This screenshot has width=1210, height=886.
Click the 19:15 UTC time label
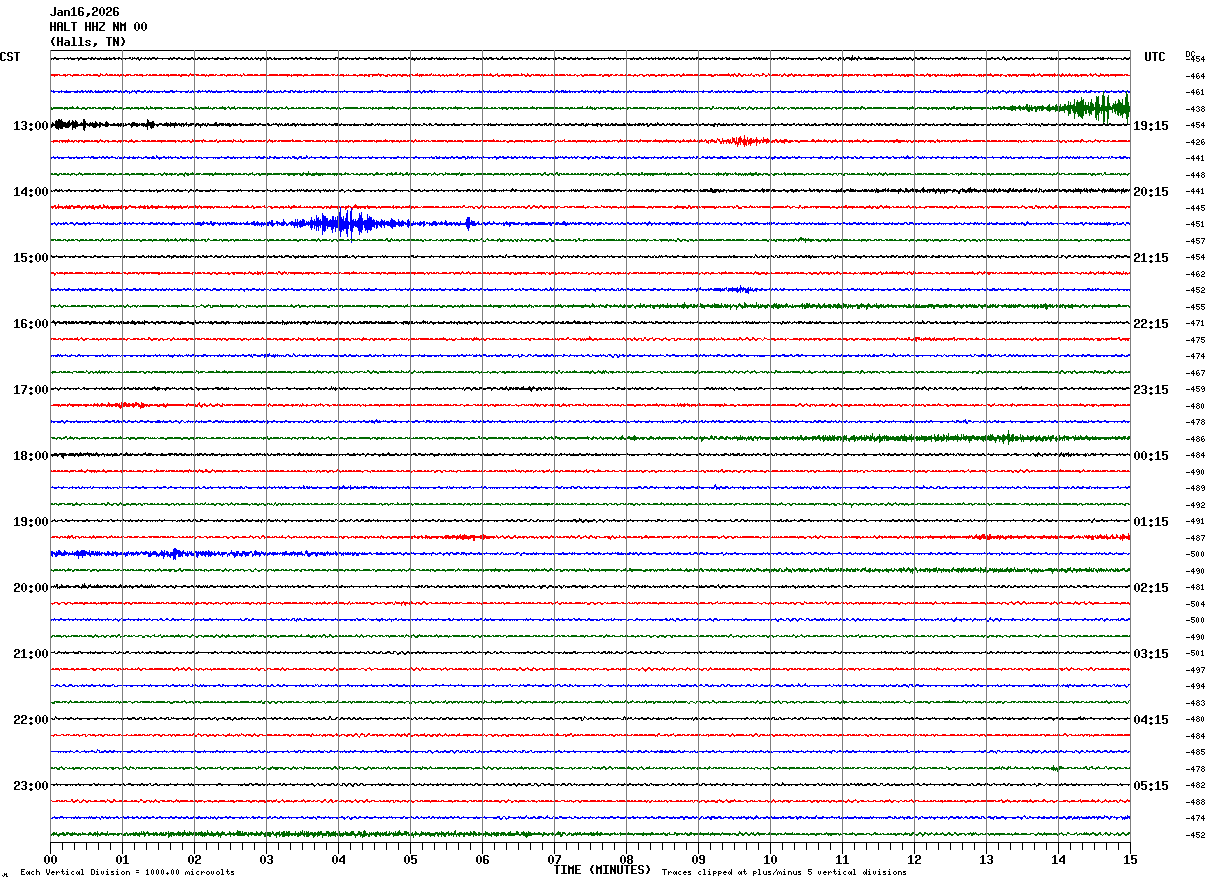(x=1151, y=126)
